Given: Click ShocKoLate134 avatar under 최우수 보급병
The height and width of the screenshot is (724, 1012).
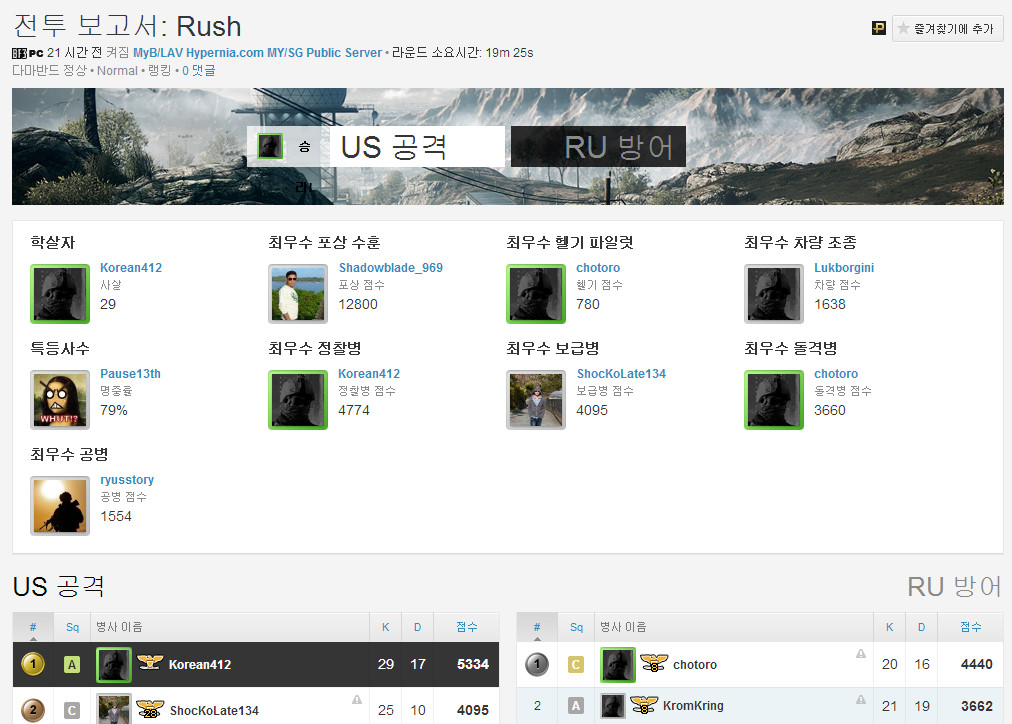Looking at the screenshot, I should click(x=536, y=399).
